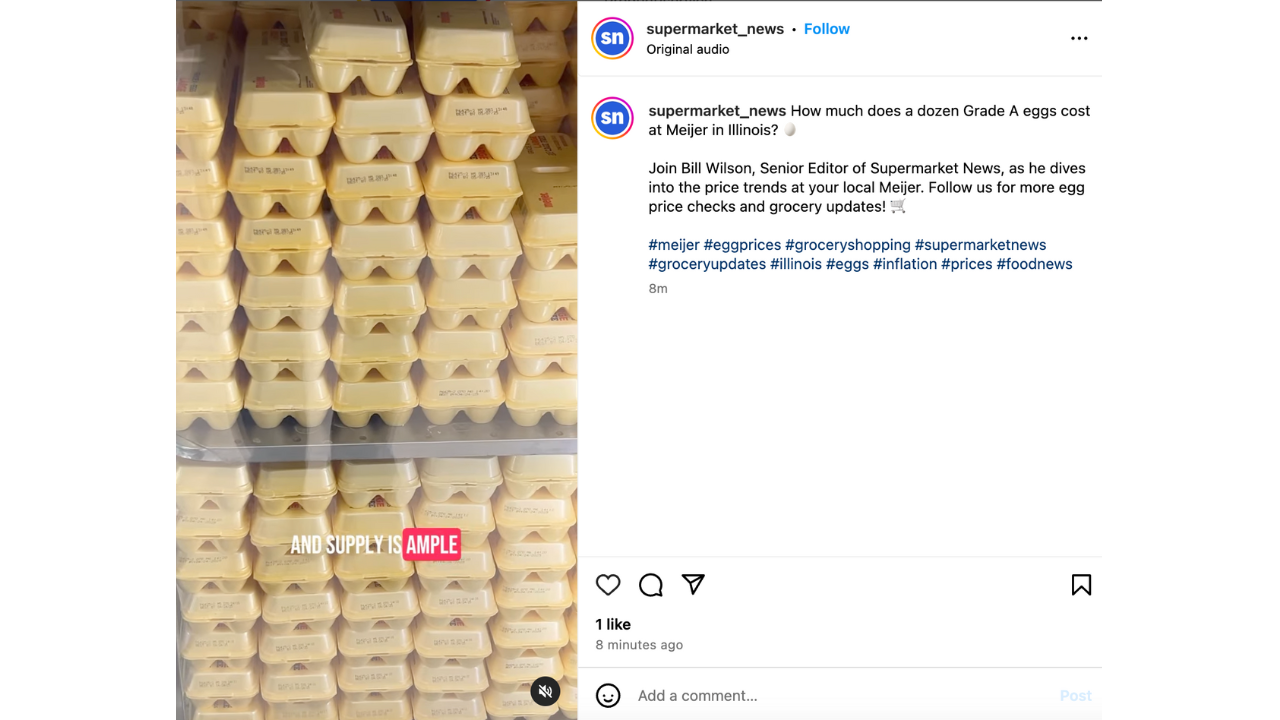1280x720 pixels.
Task: View post timestamp by clicking 8 minutes ago
Action: (639, 645)
